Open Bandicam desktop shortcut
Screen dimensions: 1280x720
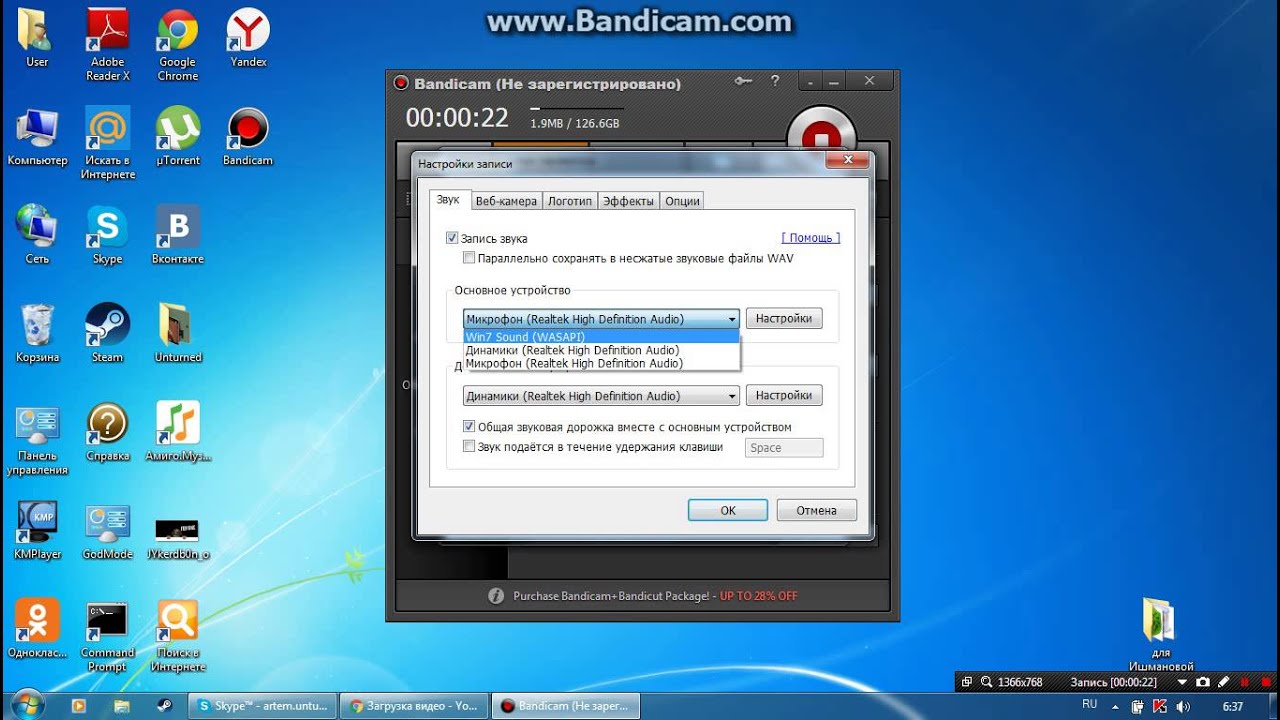[247, 137]
